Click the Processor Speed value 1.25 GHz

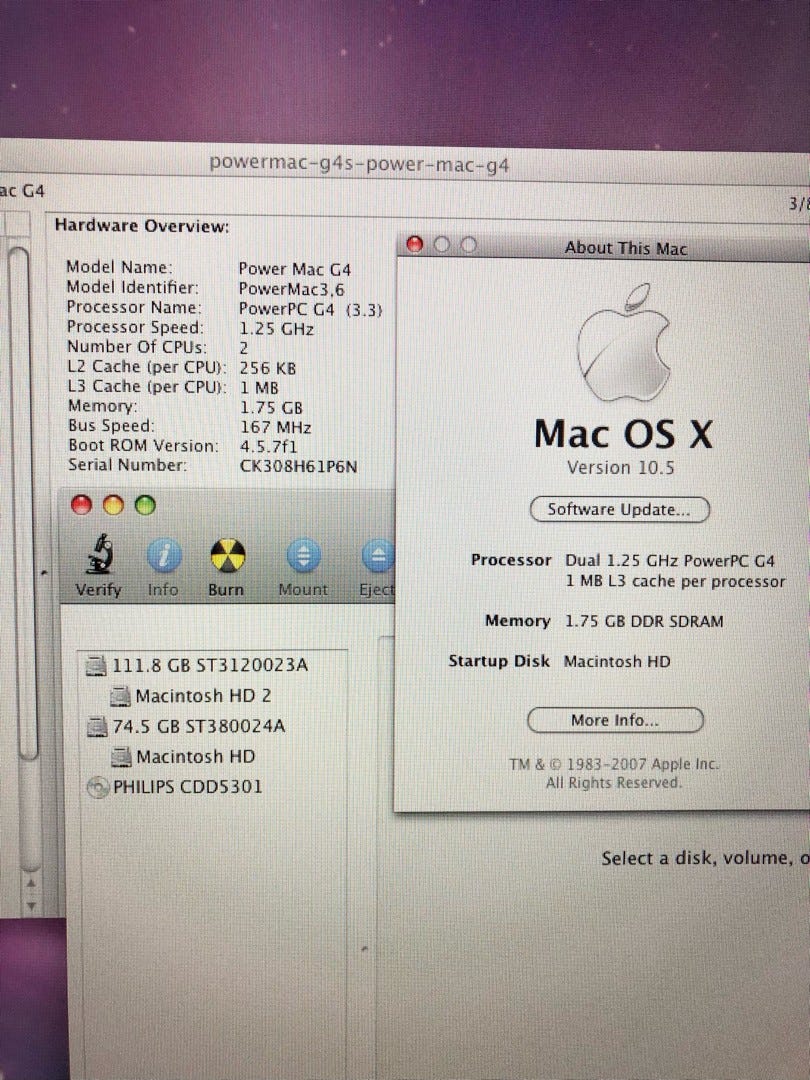(x=276, y=329)
